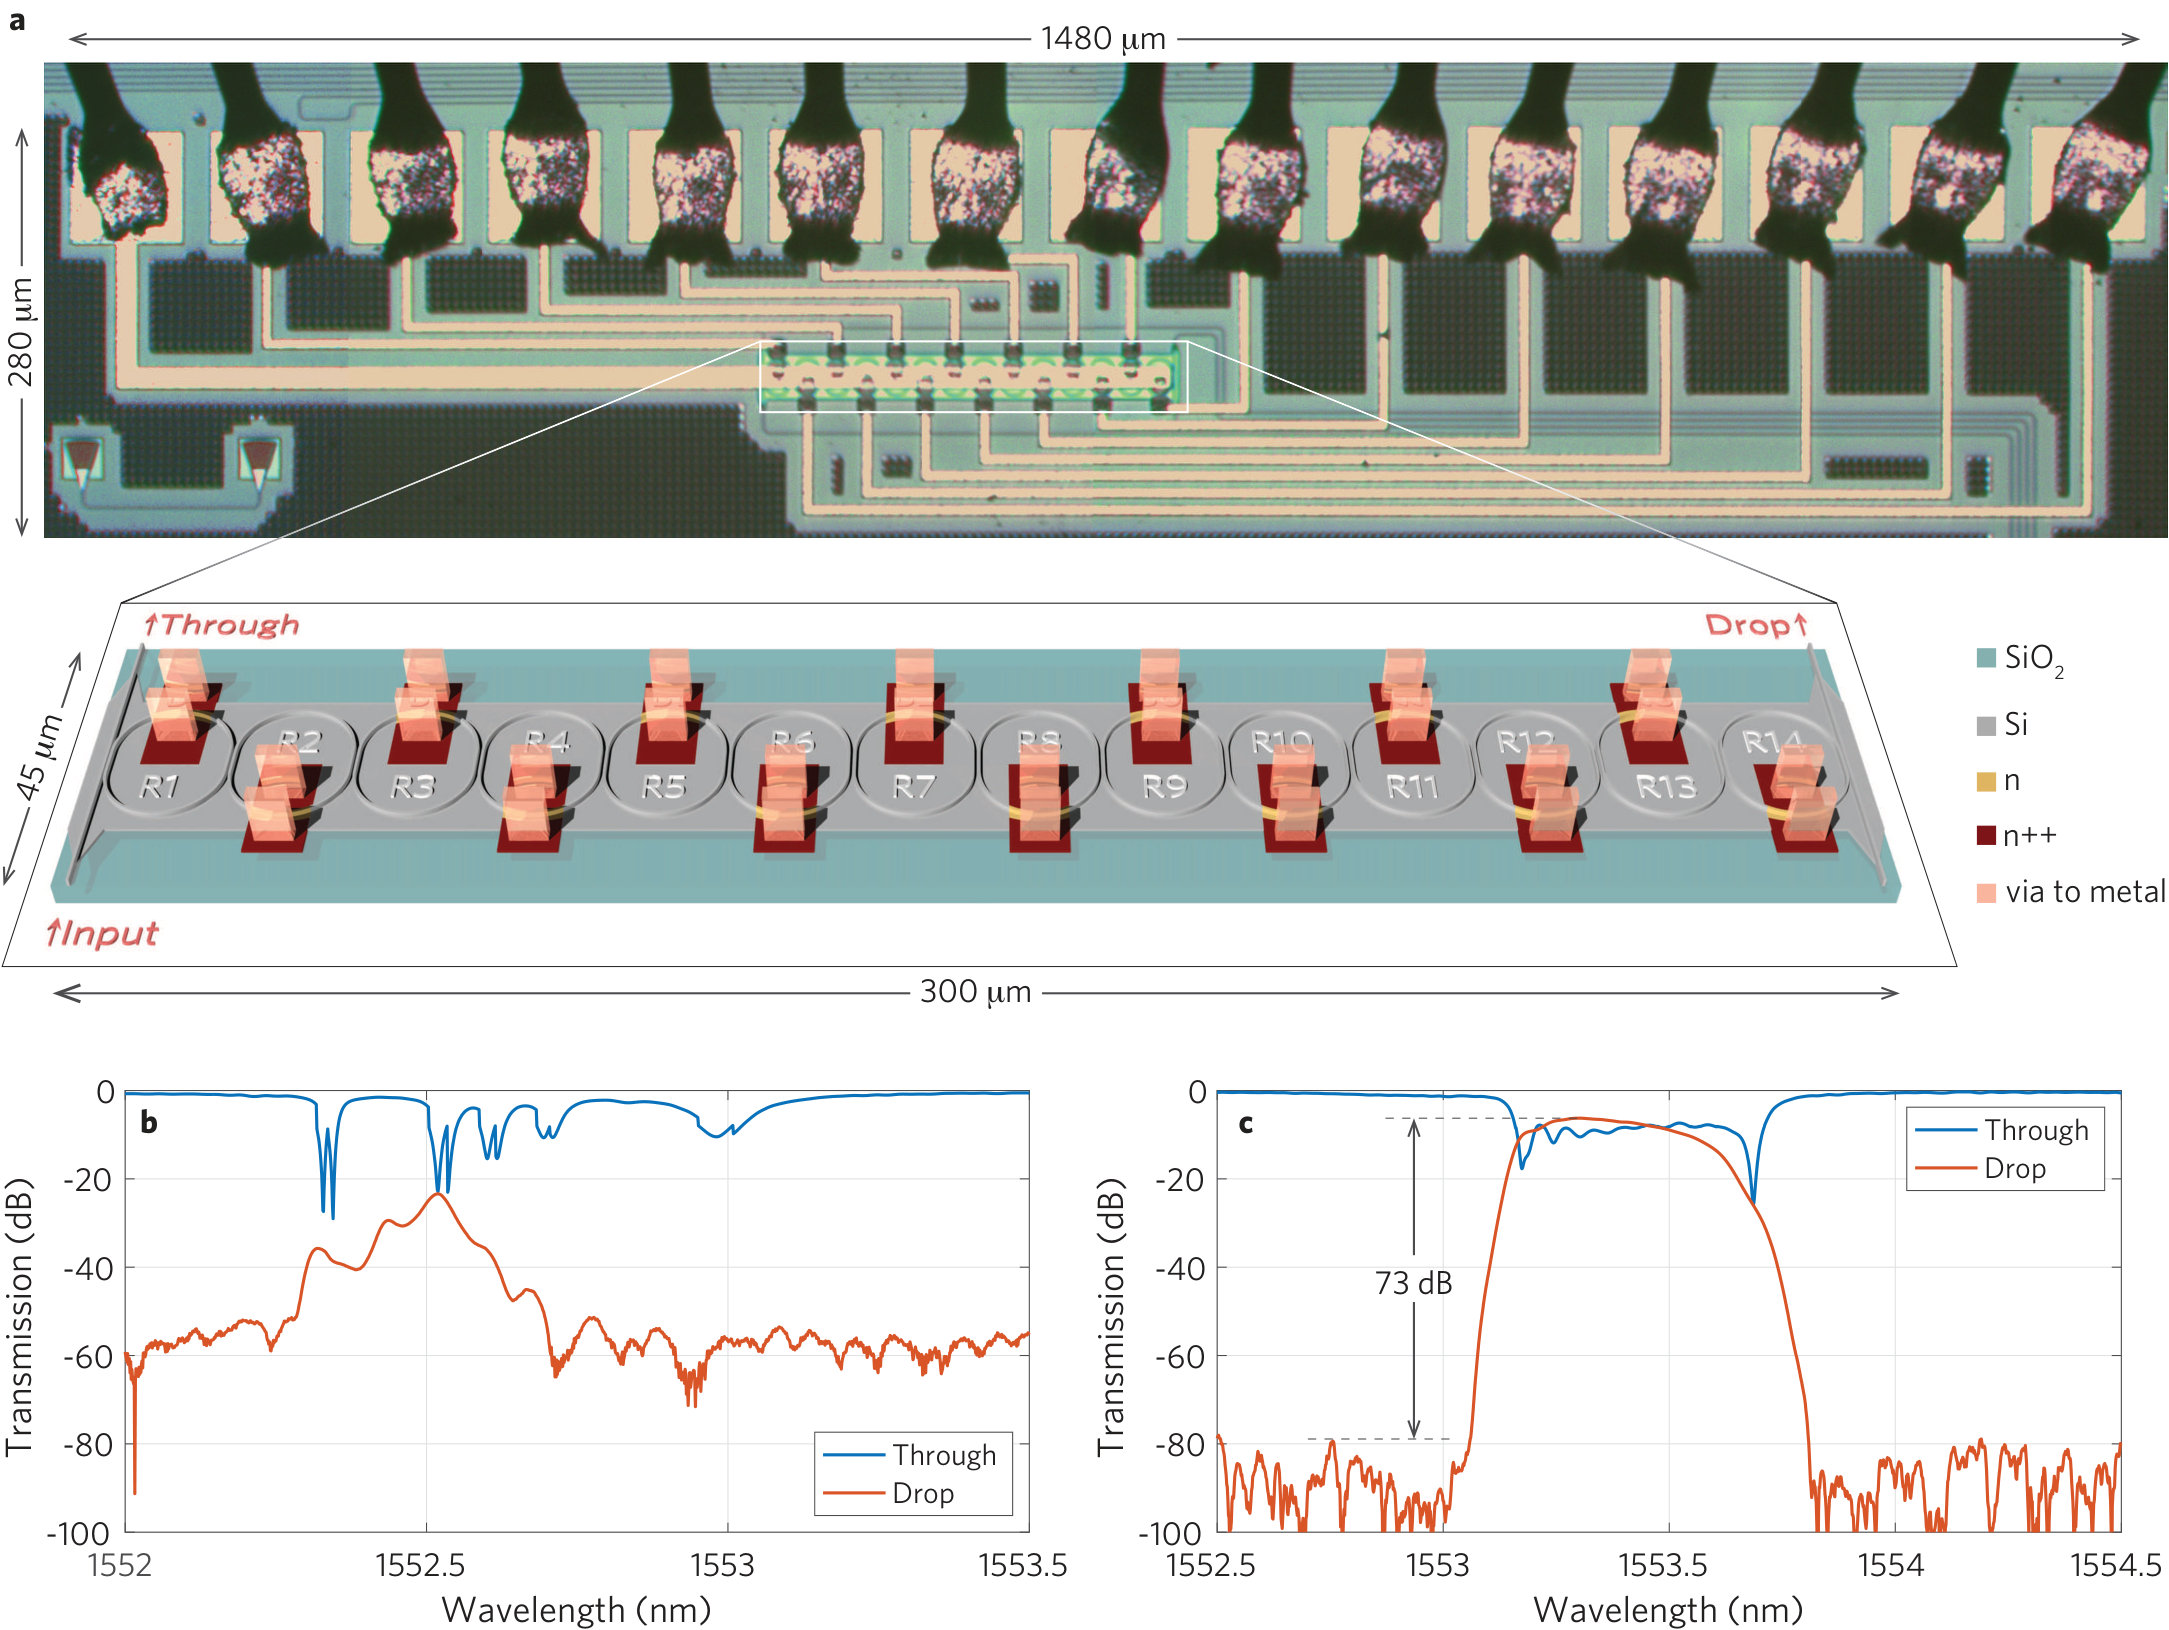Click the 'Drop' port label in schematic
This screenshot has width=2169, height=1630.
(1757, 625)
